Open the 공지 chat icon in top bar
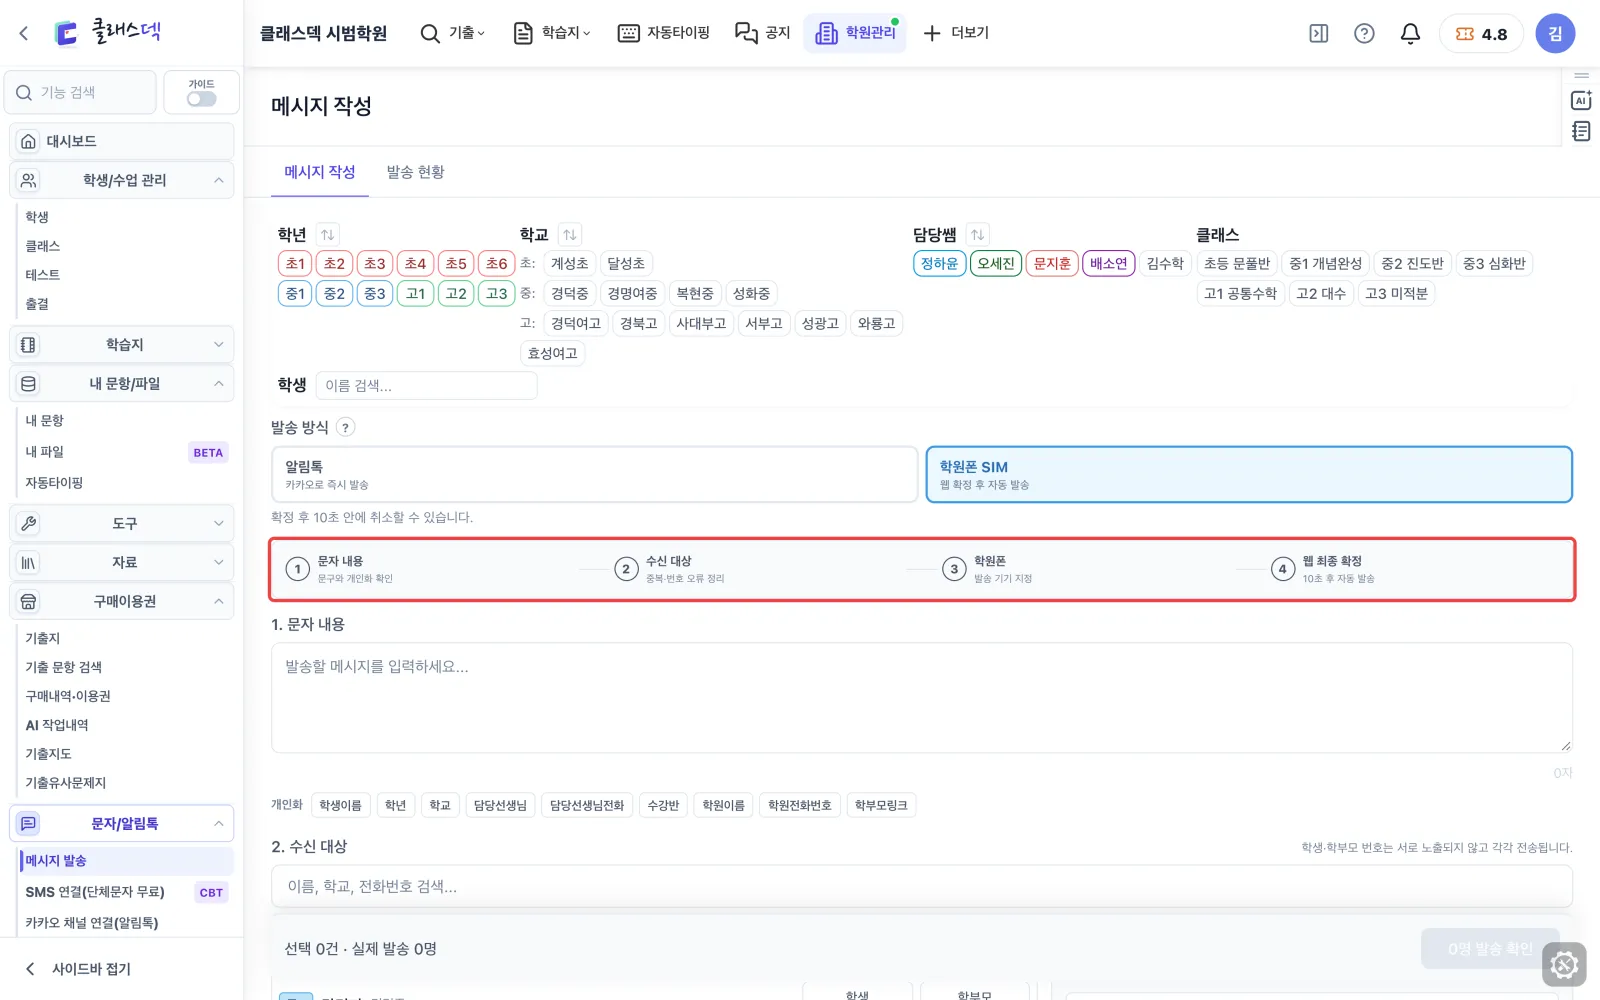Image resolution: width=1600 pixels, height=1000 pixels. [x=746, y=34]
